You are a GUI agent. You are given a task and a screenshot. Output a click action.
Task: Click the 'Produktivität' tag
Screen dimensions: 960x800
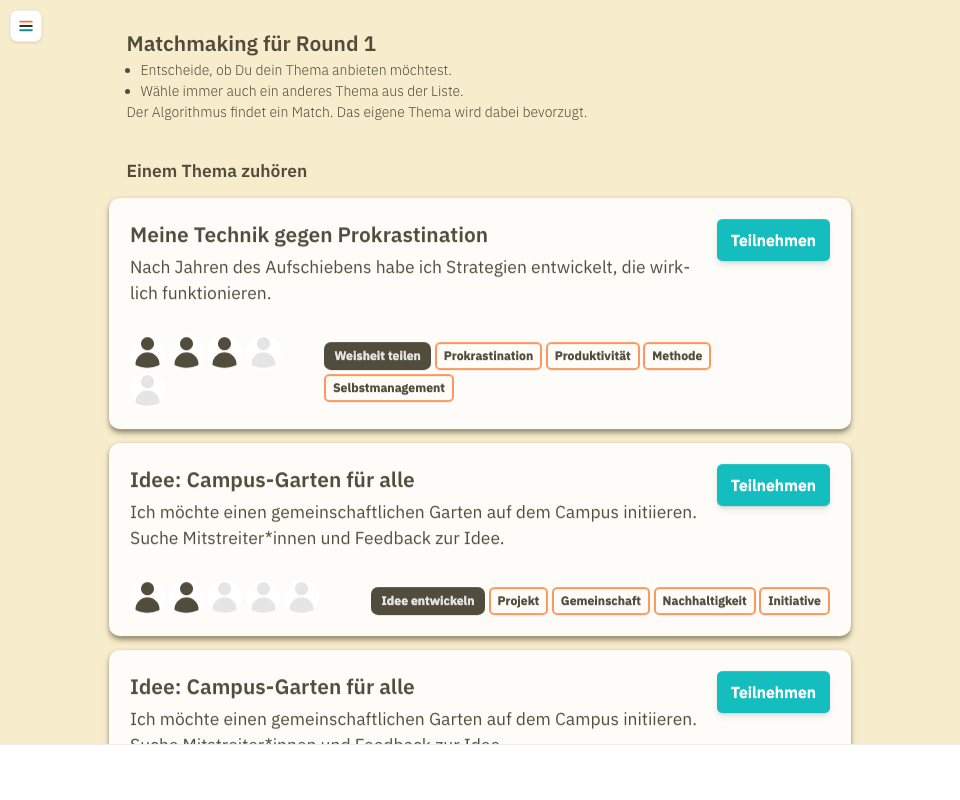click(x=592, y=356)
